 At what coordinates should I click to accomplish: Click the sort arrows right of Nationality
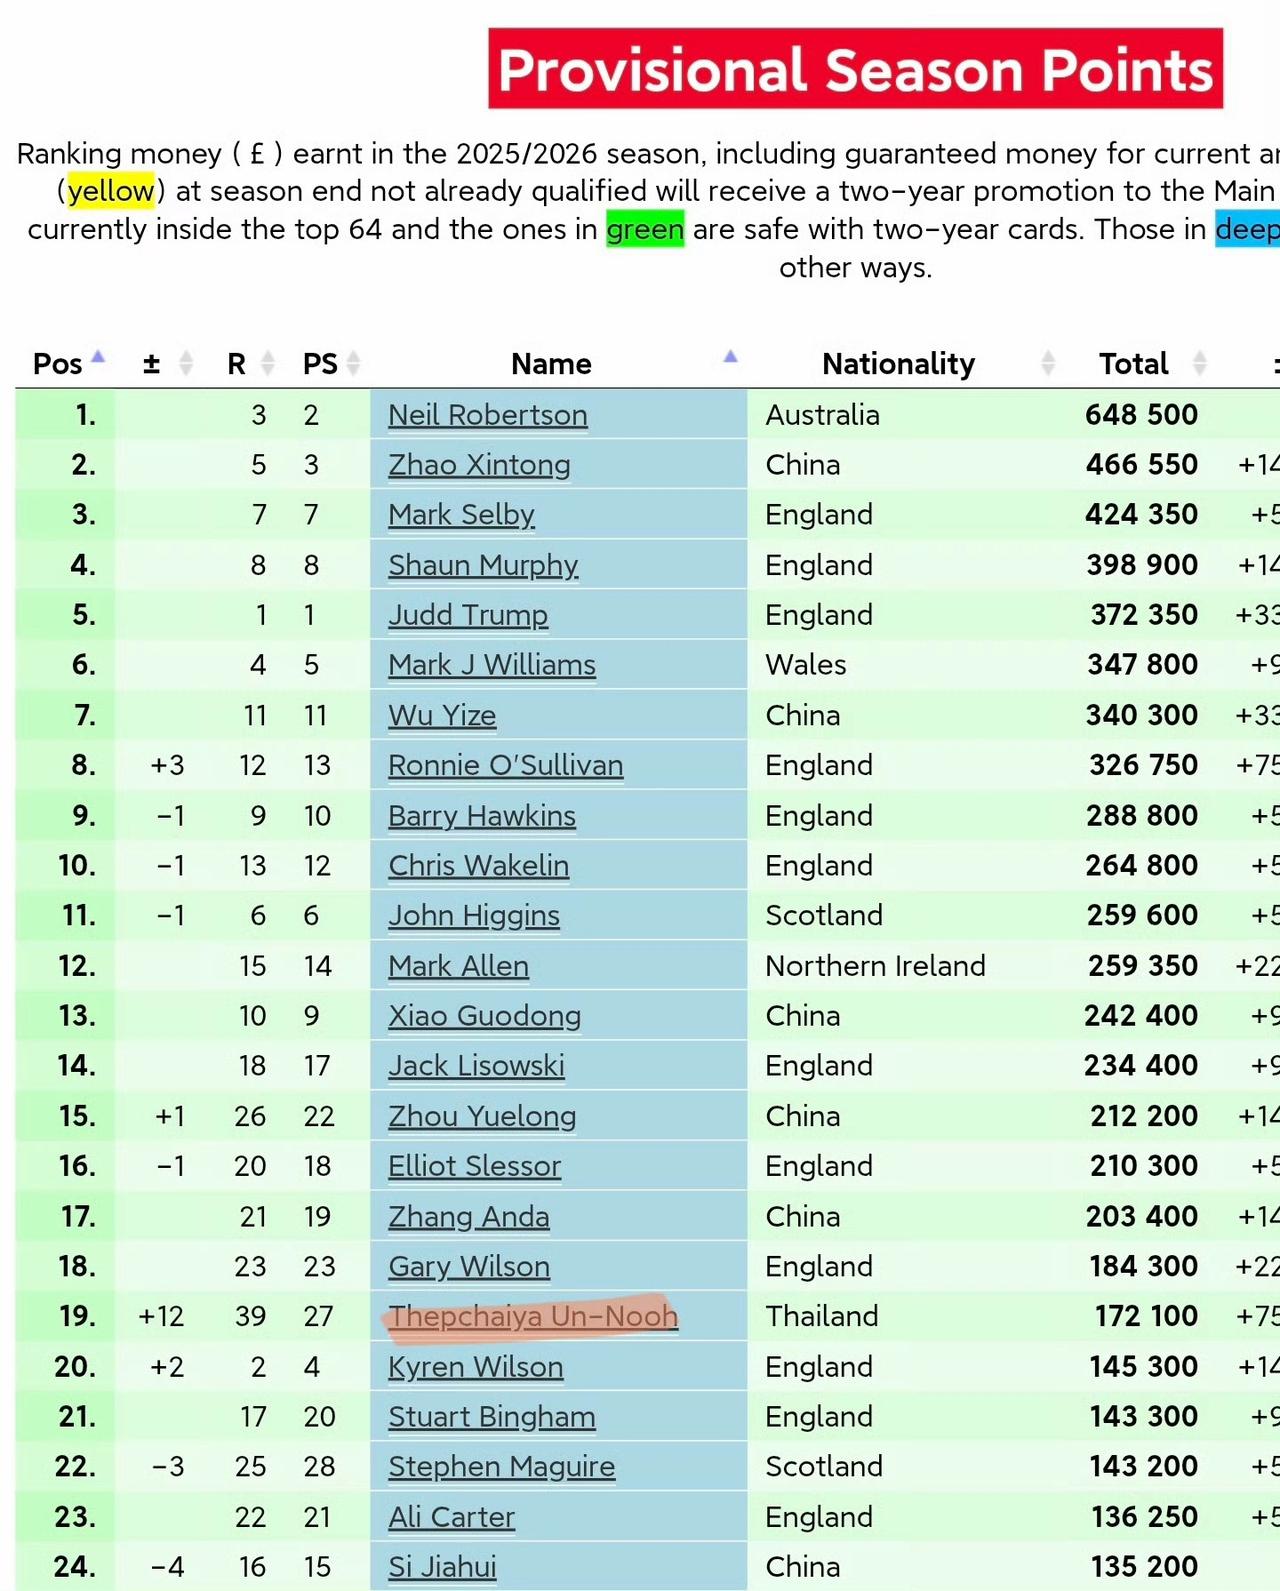[1048, 363]
